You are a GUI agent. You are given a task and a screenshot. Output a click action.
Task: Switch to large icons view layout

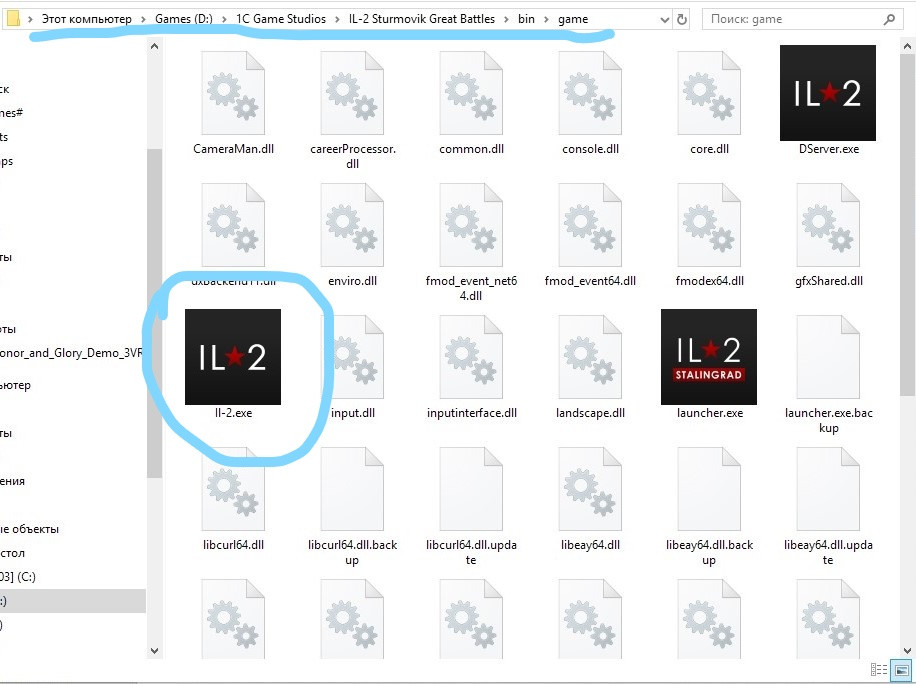coord(901,669)
